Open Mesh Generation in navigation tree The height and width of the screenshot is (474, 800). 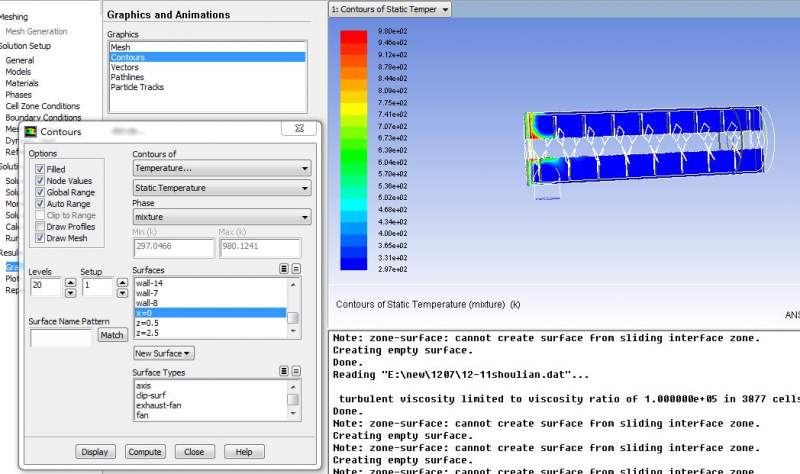(x=36, y=31)
